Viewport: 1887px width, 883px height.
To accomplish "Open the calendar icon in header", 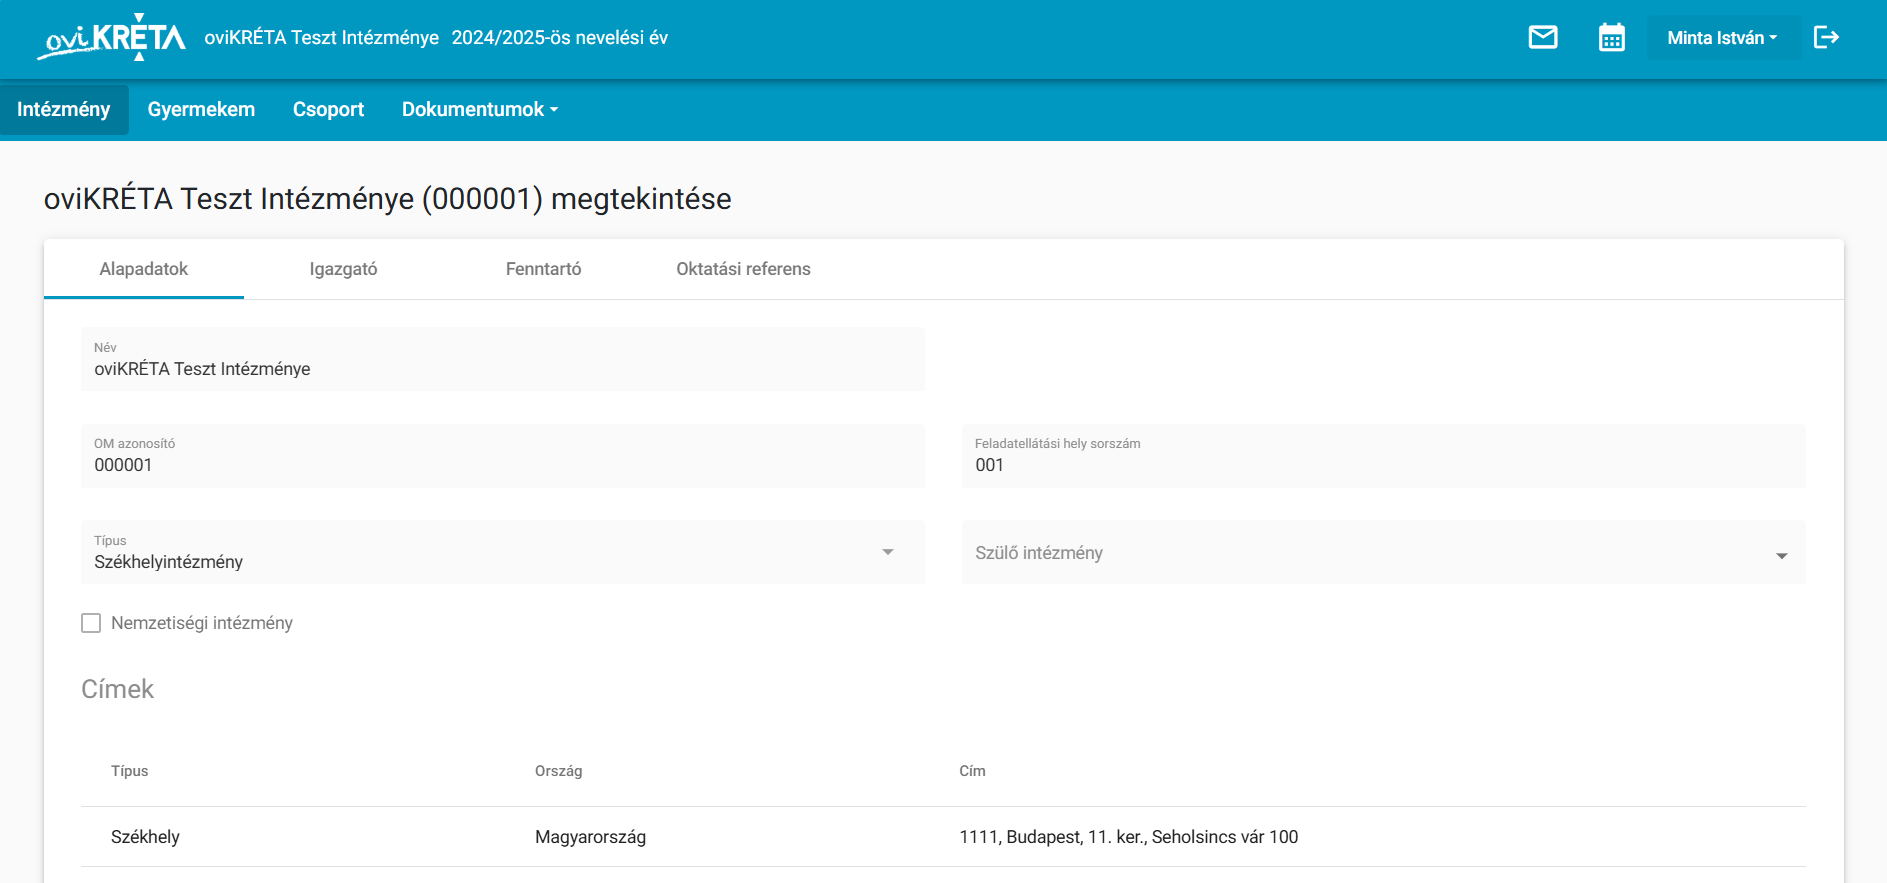I will pyautogui.click(x=1612, y=38).
